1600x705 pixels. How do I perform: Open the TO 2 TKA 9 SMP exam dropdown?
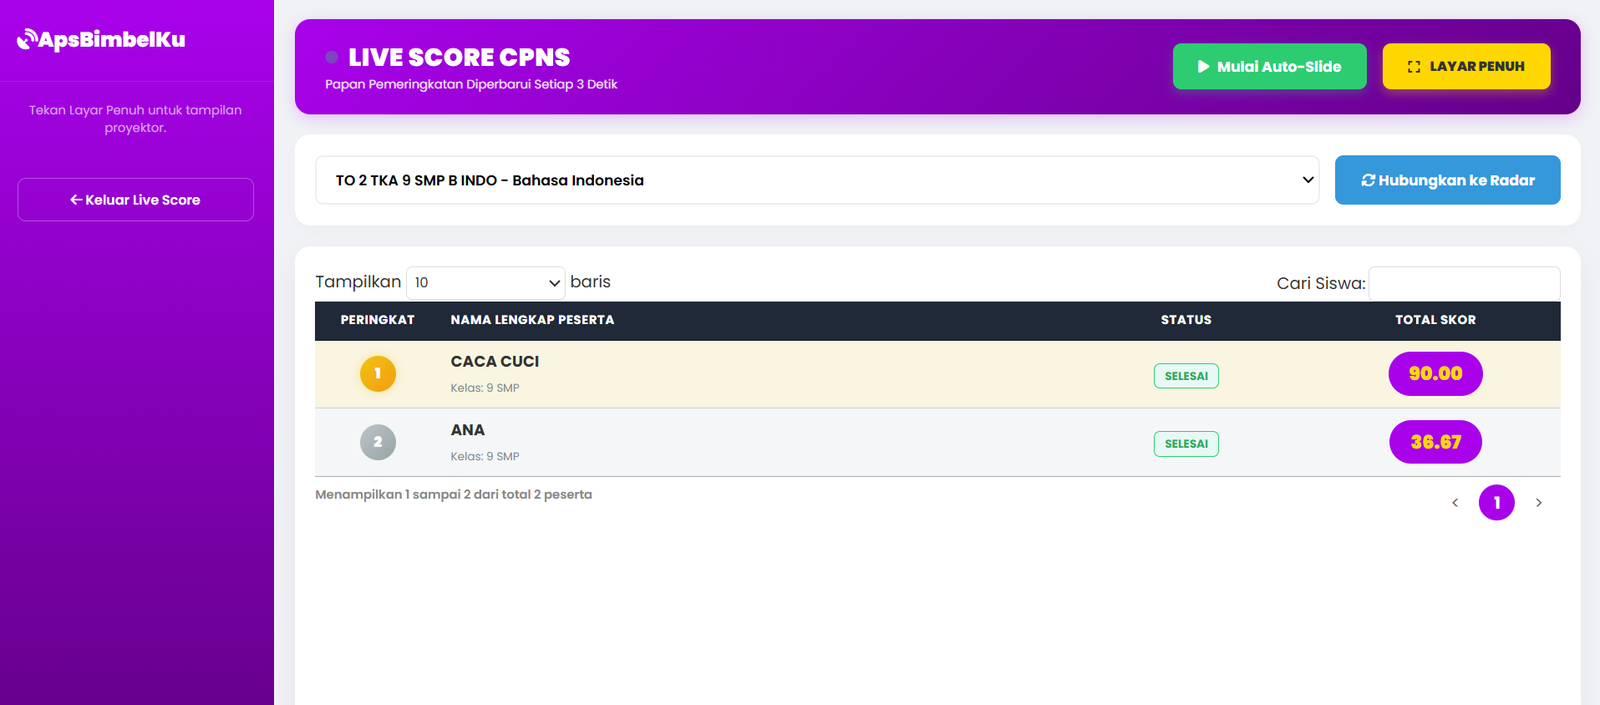coord(817,180)
